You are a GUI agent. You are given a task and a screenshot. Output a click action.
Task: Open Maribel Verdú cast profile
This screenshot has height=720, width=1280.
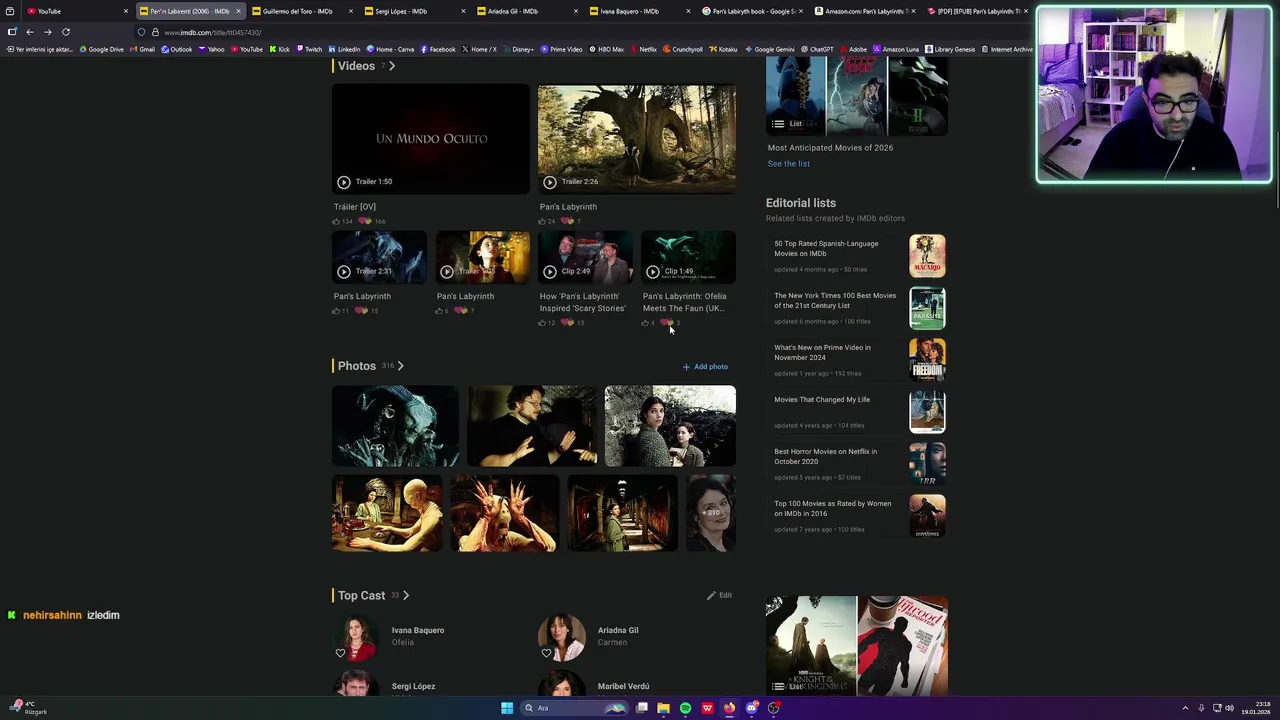(623, 687)
